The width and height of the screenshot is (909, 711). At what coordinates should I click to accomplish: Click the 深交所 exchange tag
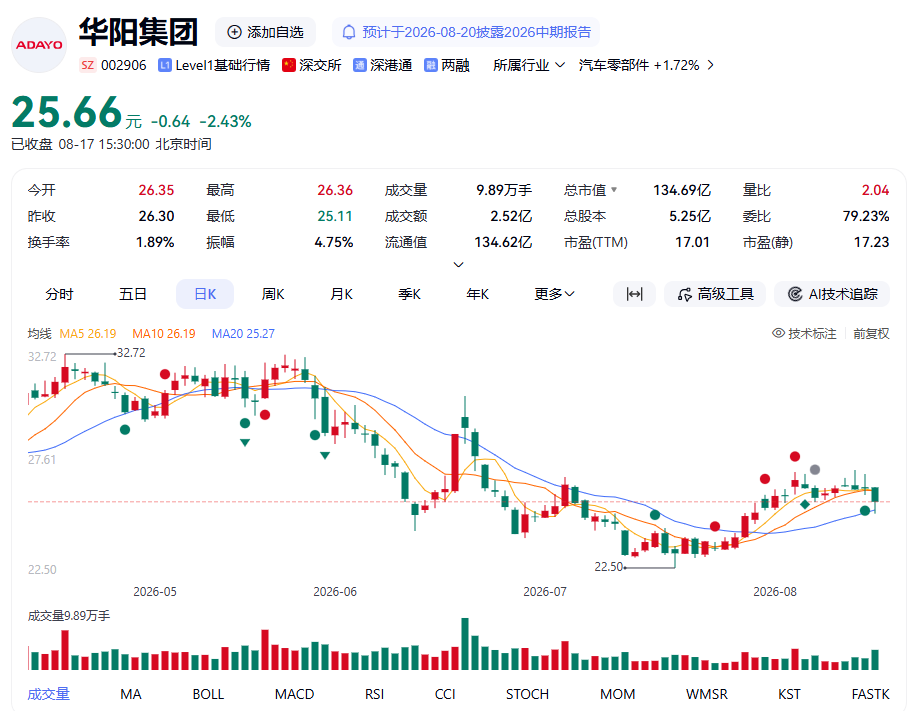point(320,65)
